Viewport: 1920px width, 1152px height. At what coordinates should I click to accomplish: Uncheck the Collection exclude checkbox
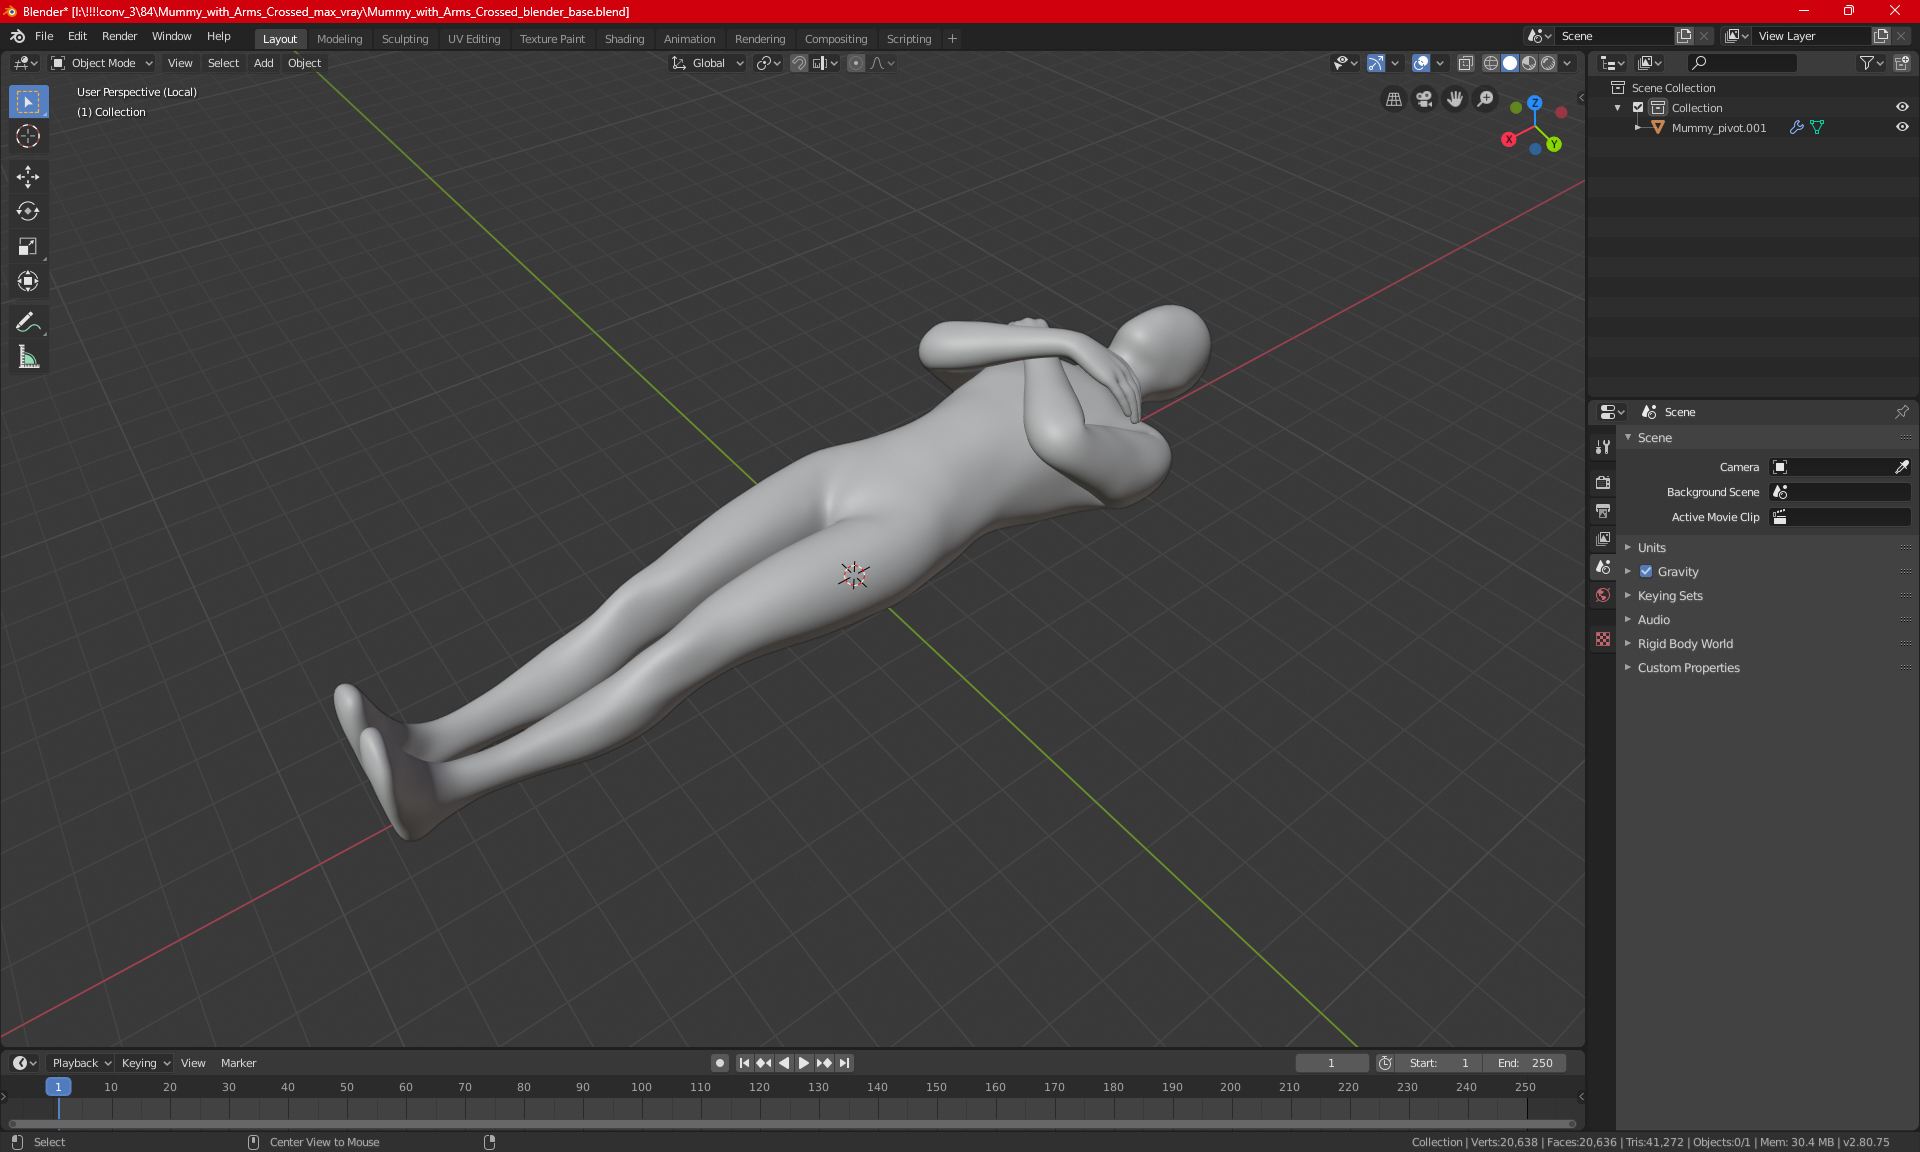tap(1638, 107)
